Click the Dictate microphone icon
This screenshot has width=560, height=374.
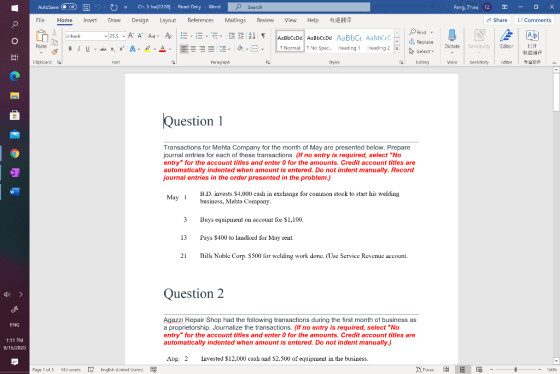click(x=452, y=36)
